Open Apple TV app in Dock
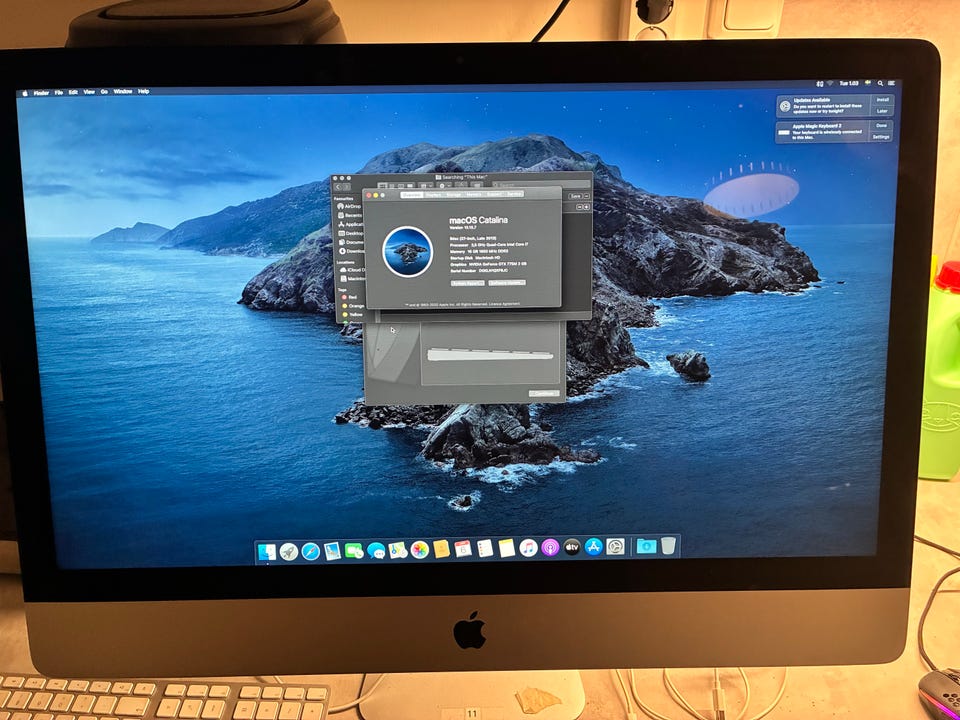 (x=572, y=547)
